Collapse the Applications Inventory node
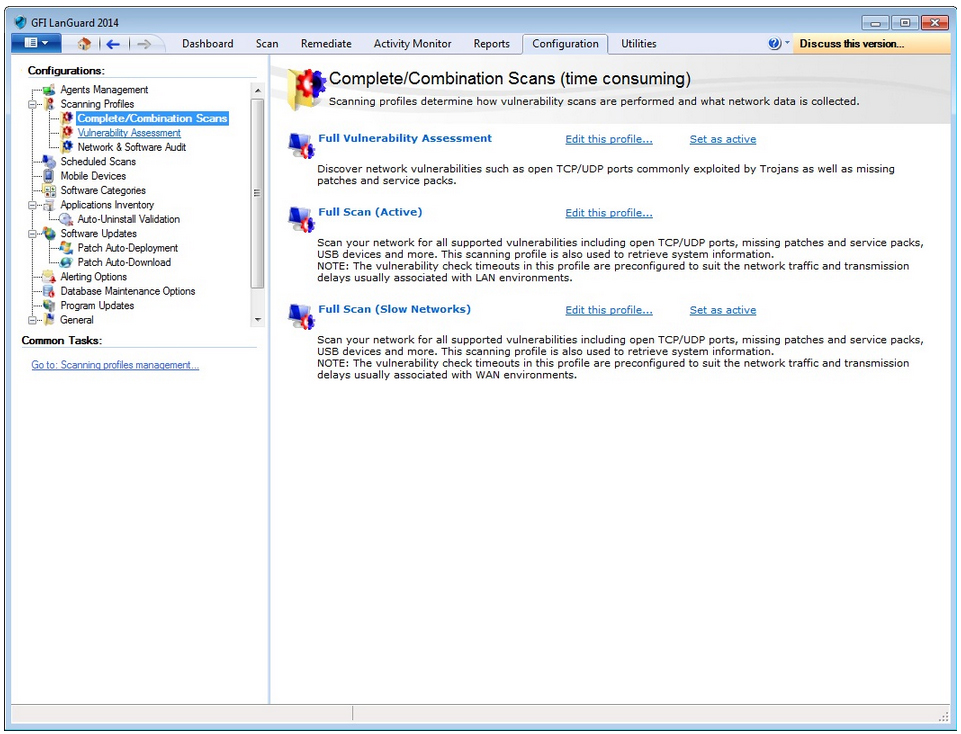The height and width of the screenshot is (734, 961). click(x=32, y=205)
